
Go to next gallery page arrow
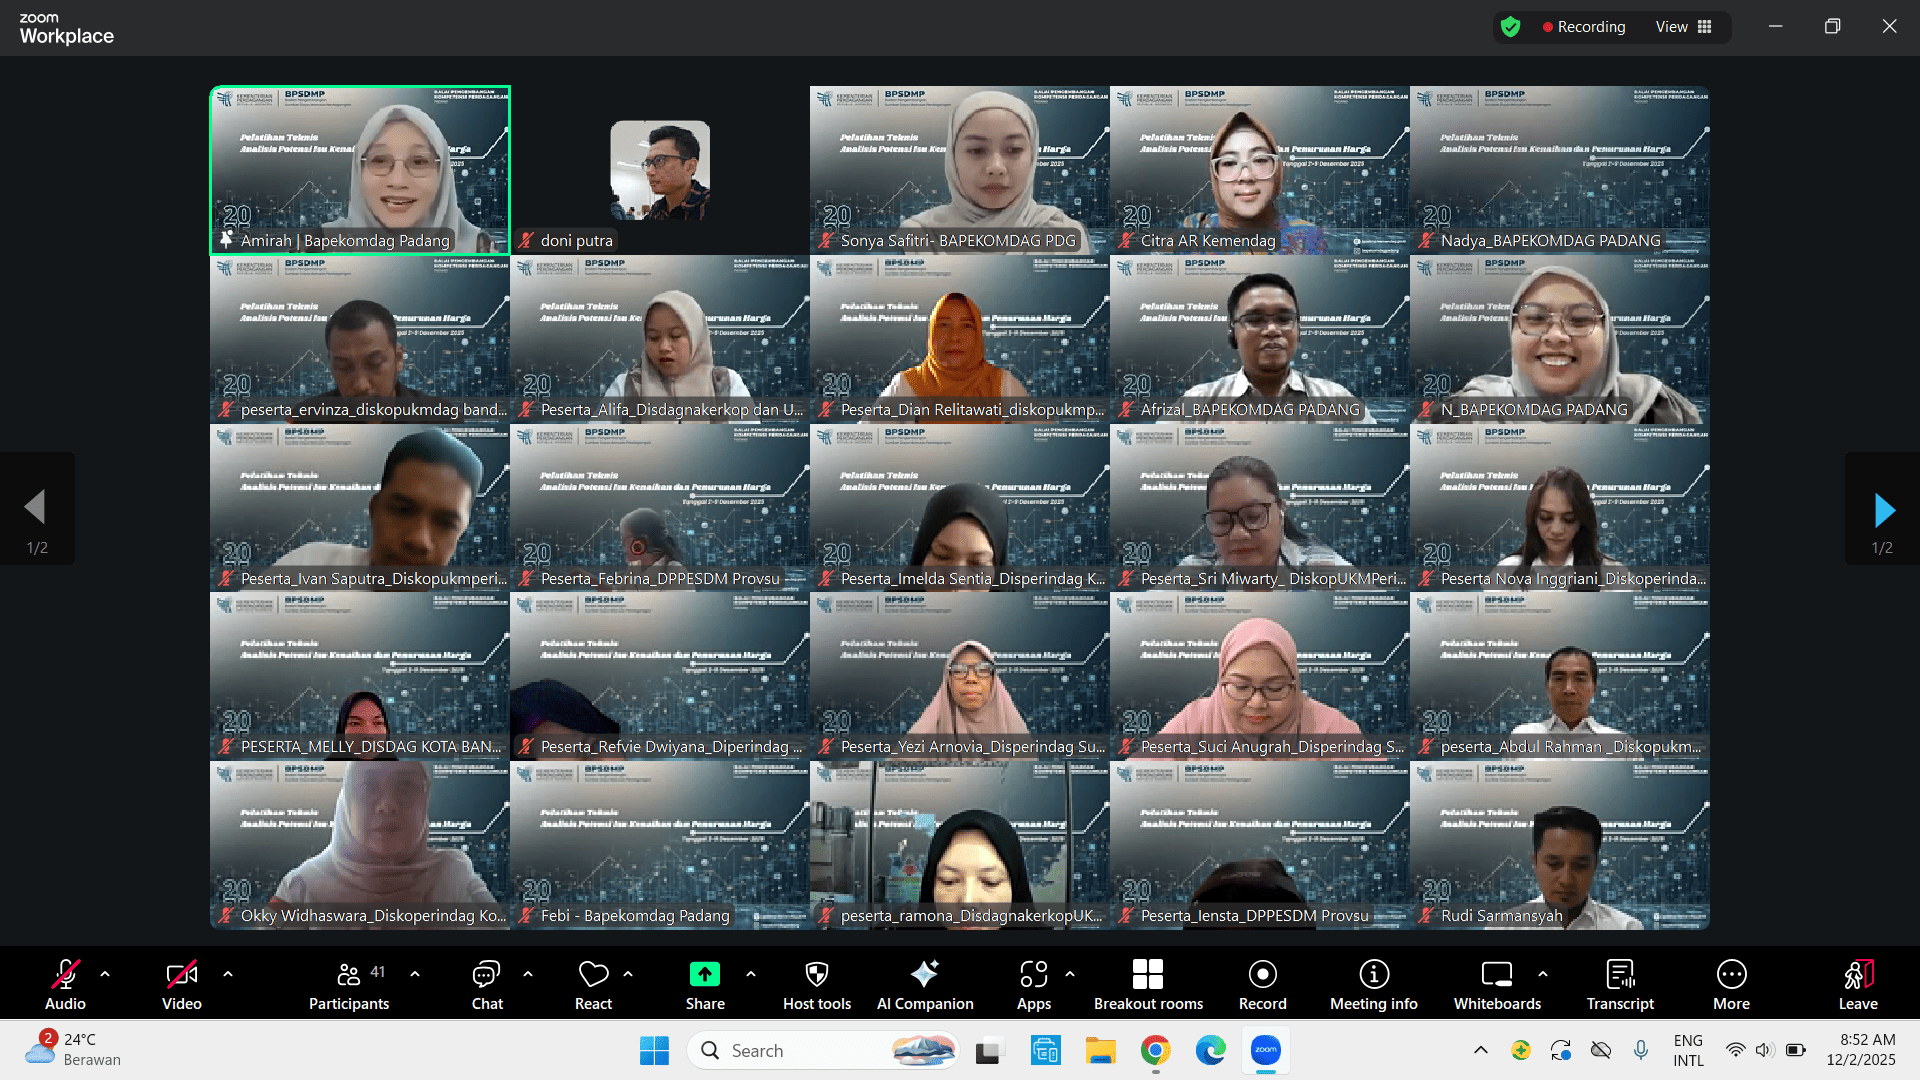click(1883, 510)
